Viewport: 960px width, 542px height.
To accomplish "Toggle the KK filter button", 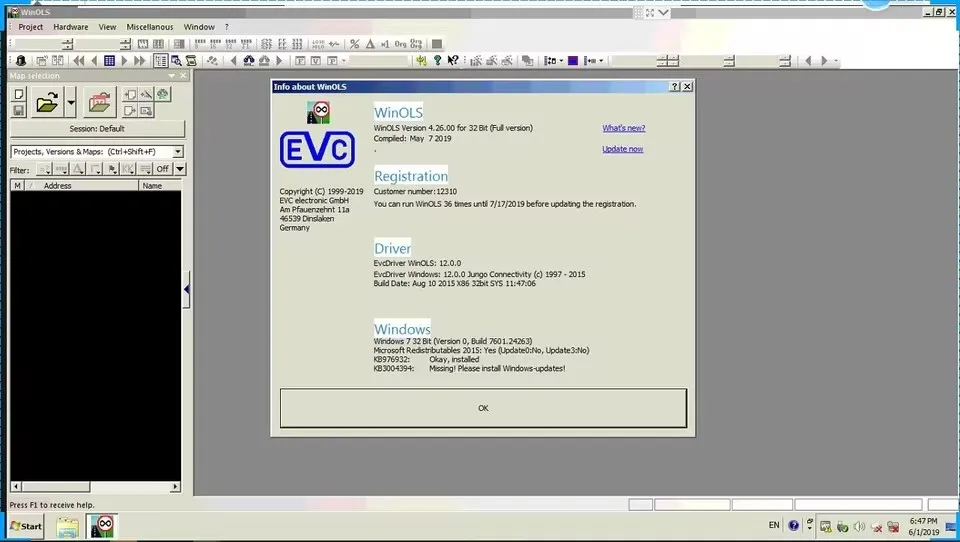I will coord(128,169).
